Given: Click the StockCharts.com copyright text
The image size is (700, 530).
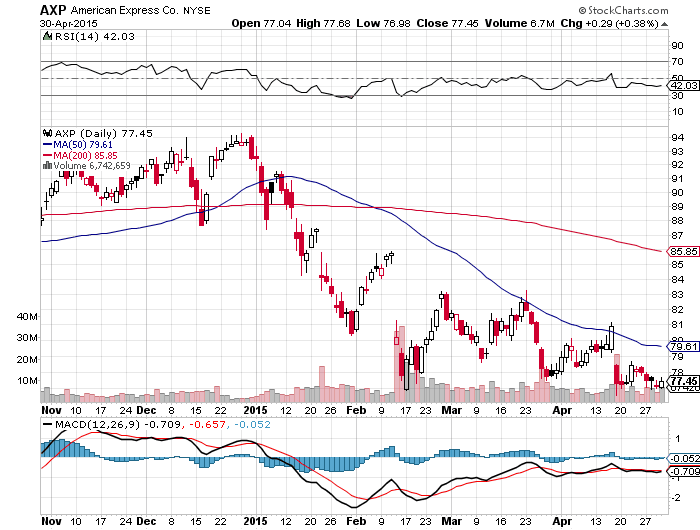Looking at the screenshot, I should [x=623, y=10].
